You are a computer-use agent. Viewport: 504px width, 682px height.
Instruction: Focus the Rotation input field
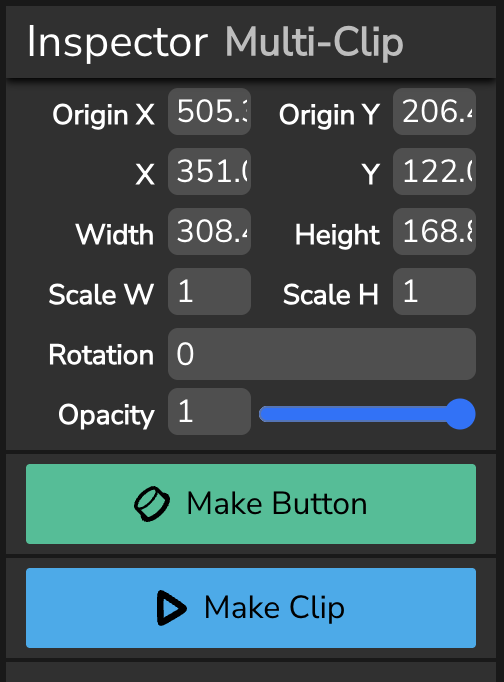tap(322, 354)
